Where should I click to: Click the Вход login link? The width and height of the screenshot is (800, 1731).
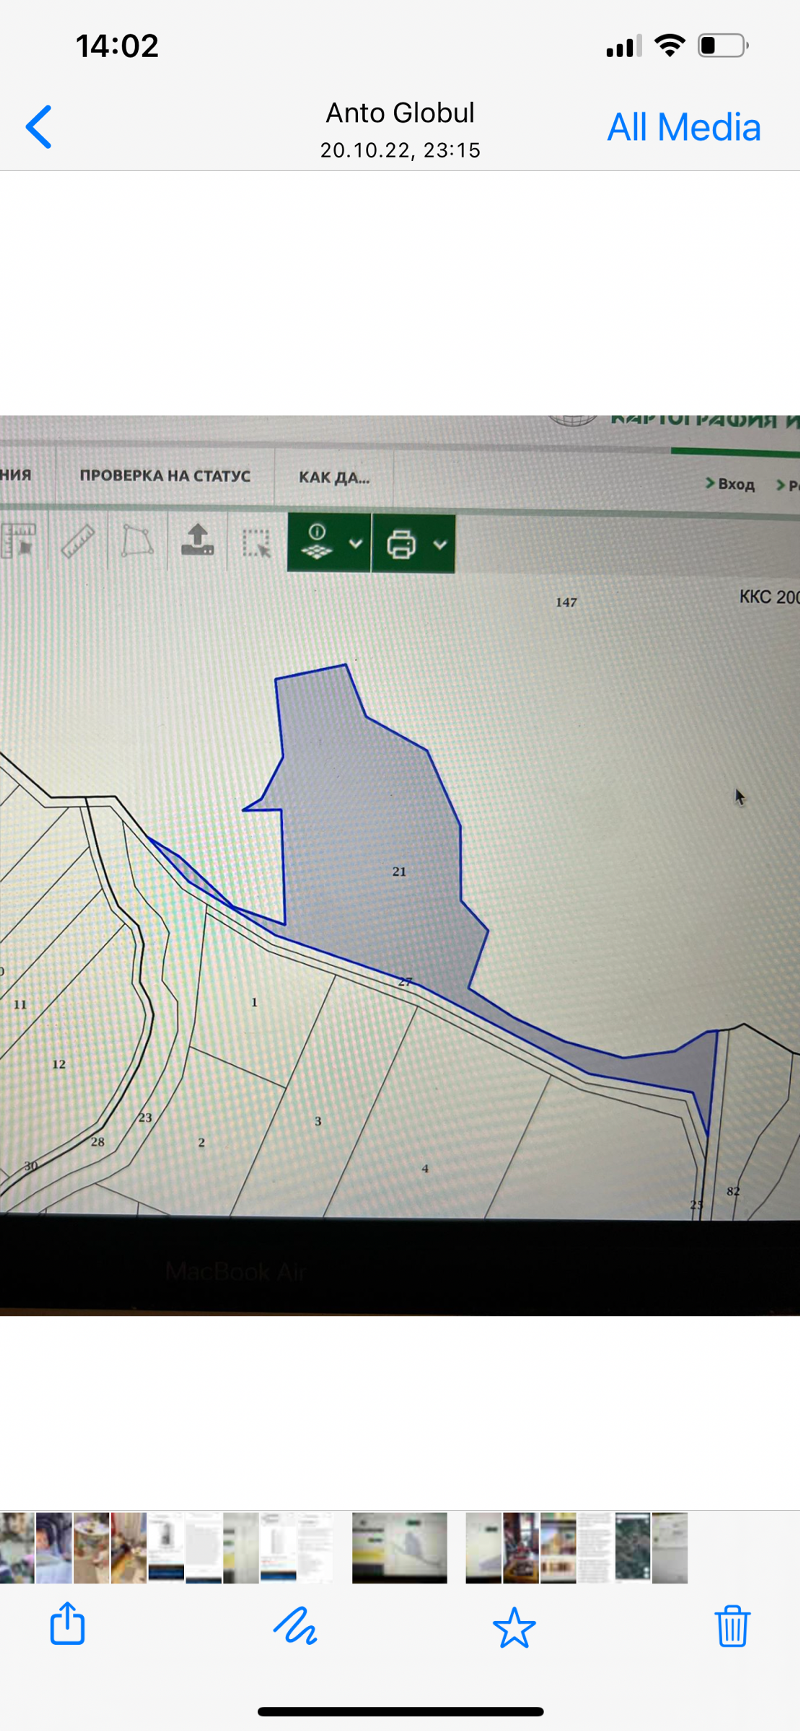(x=735, y=484)
